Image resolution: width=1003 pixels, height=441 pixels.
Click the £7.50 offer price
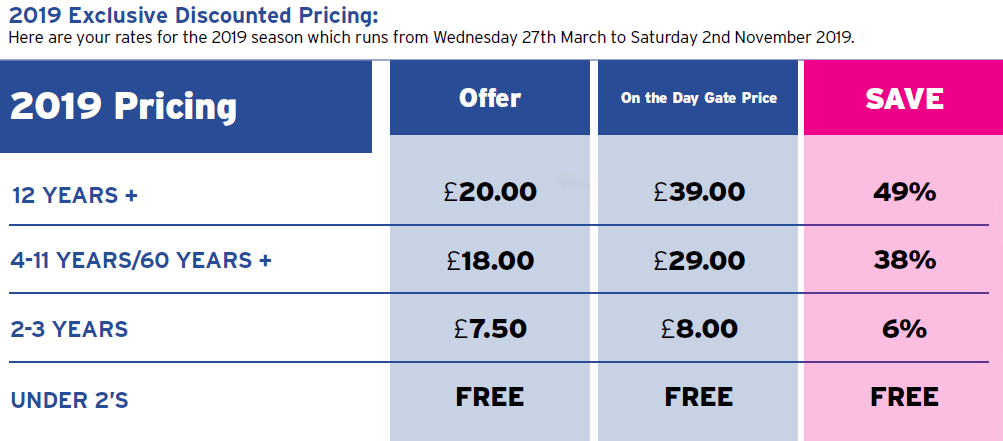[490, 328]
